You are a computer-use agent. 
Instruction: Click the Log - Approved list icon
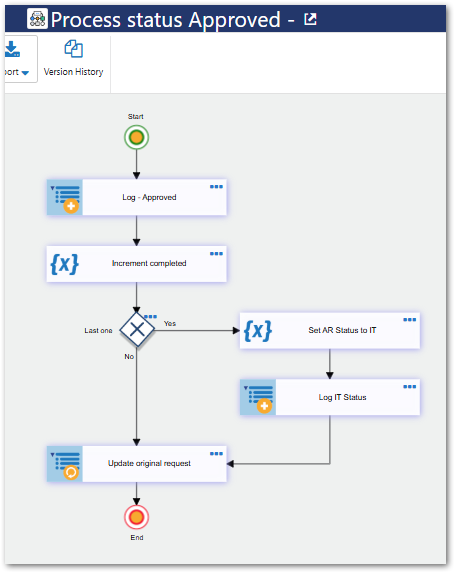click(x=65, y=197)
